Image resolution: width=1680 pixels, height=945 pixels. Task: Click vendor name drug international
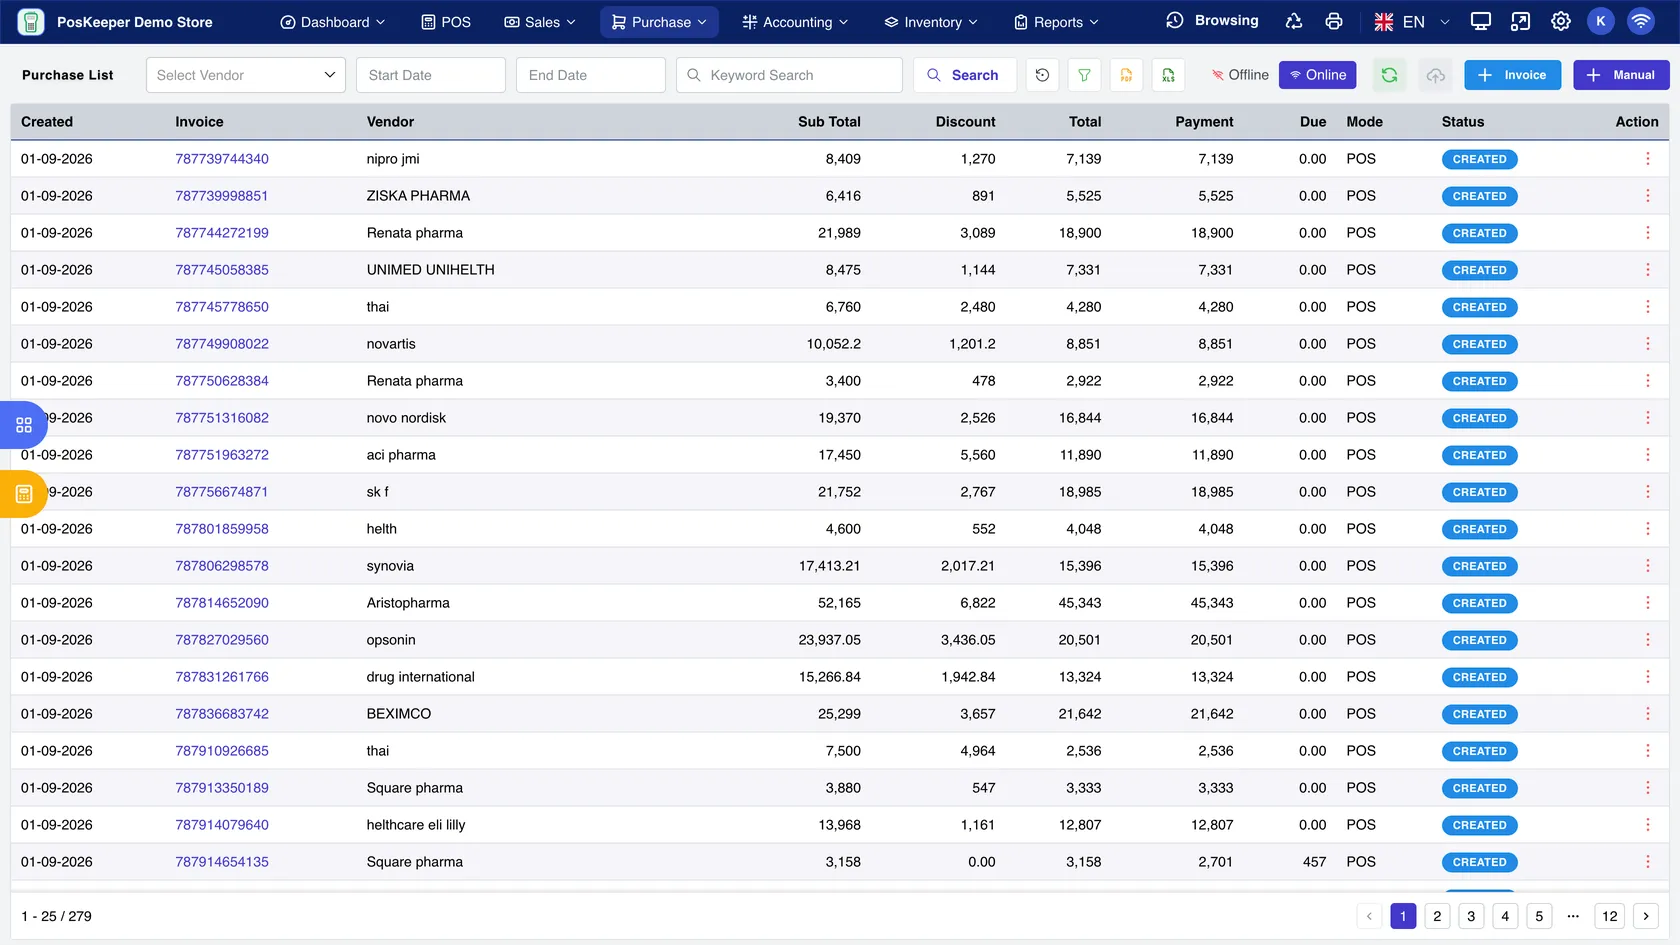pos(420,677)
